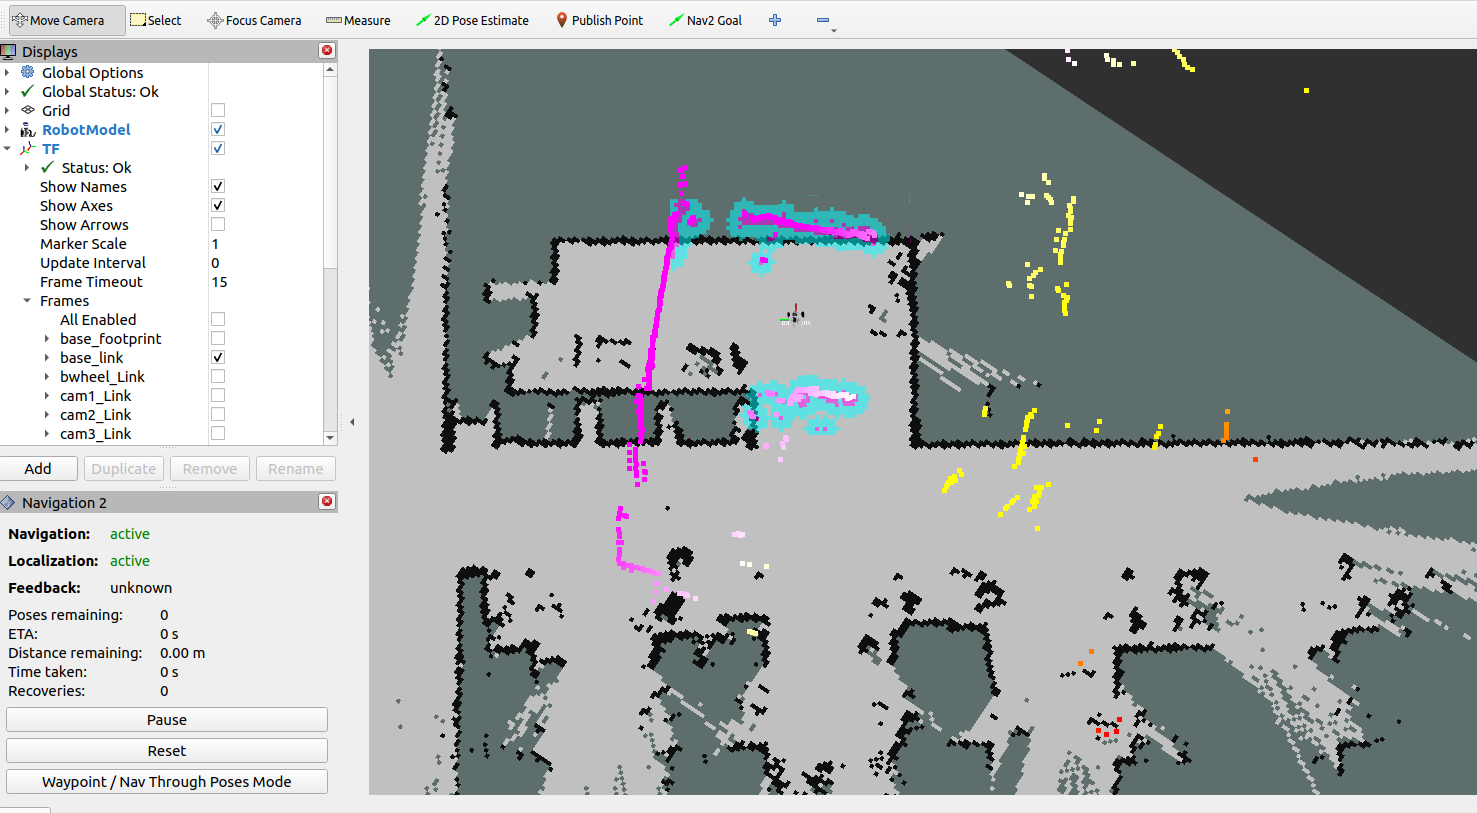
Task: Click the minus remove-tool icon
Action: point(822,20)
